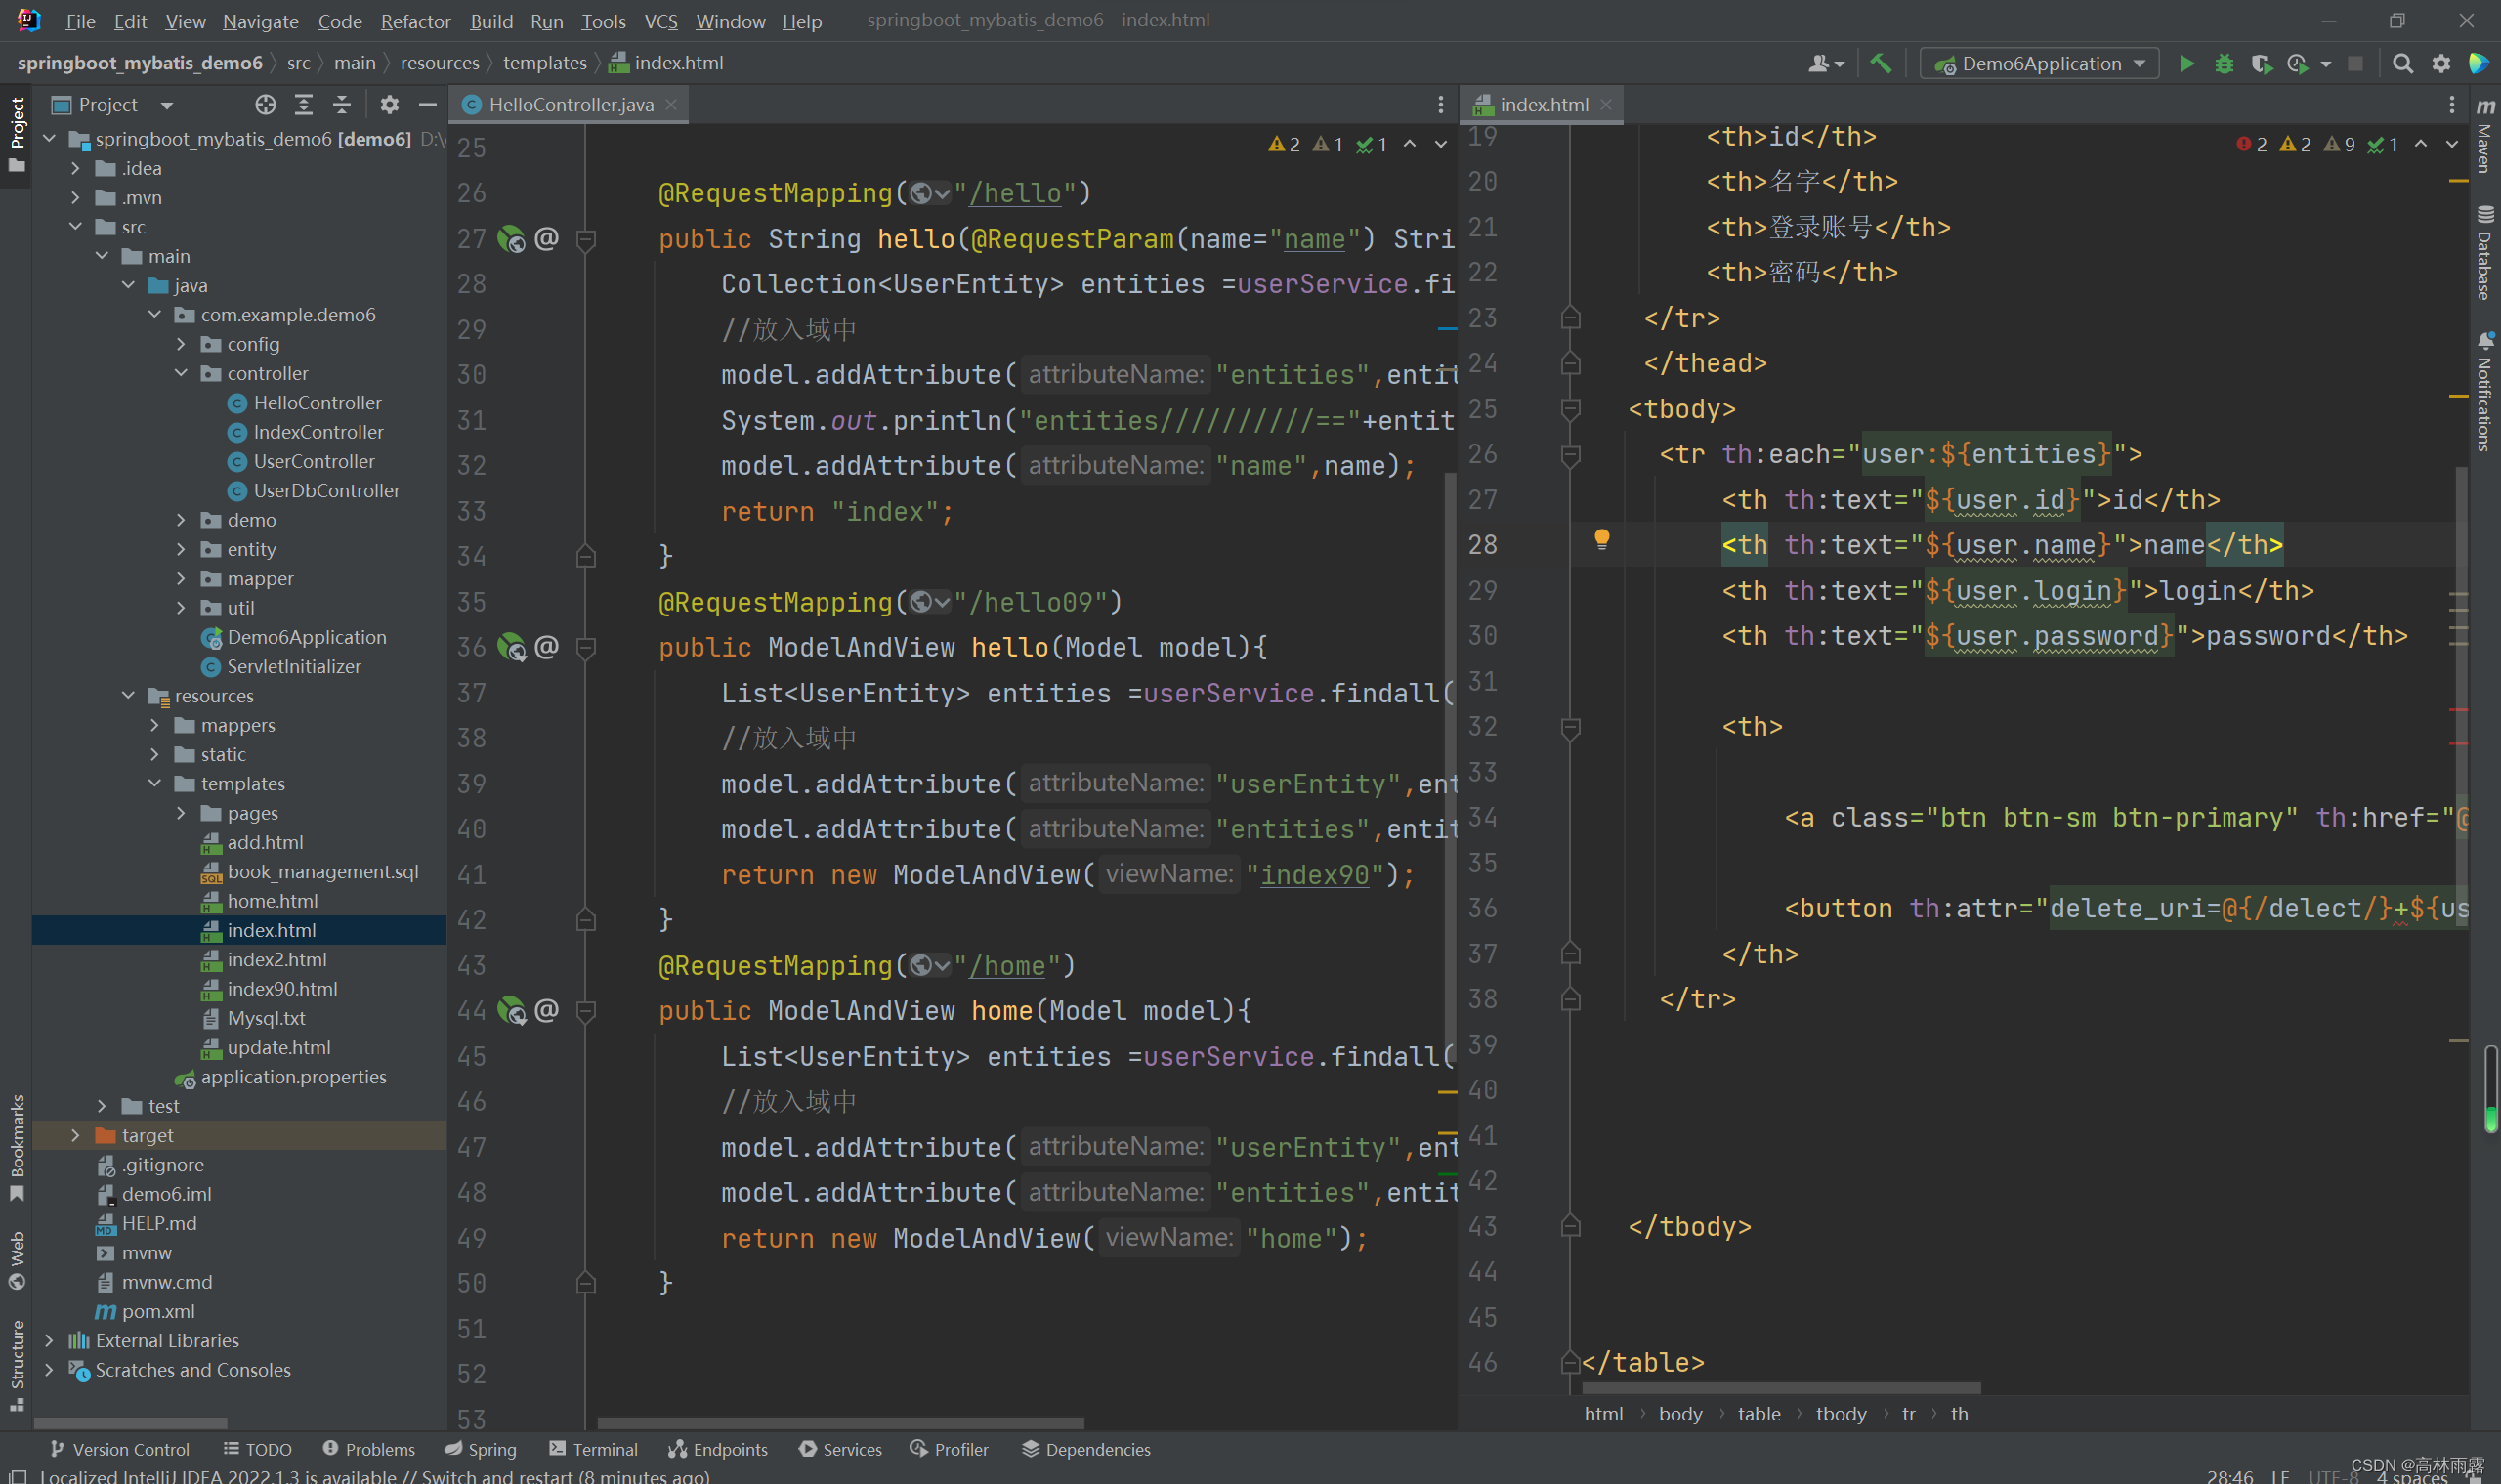Image resolution: width=2501 pixels, height=1484 pixels.
Task: Click the Select Opened File target icon
Action: (265, 105)
